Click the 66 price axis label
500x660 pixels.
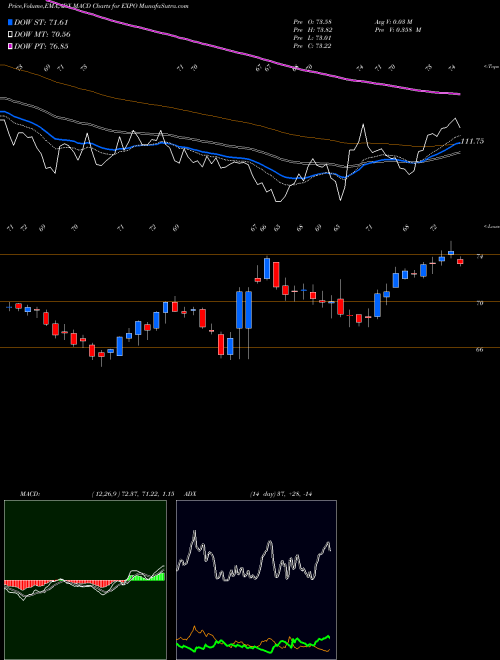[479, 349]
